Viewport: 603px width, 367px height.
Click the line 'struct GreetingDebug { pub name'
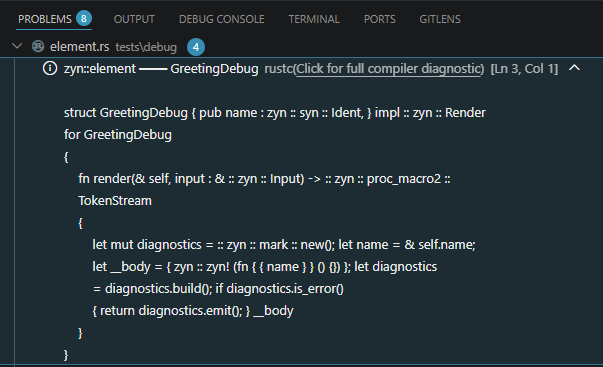275,113
